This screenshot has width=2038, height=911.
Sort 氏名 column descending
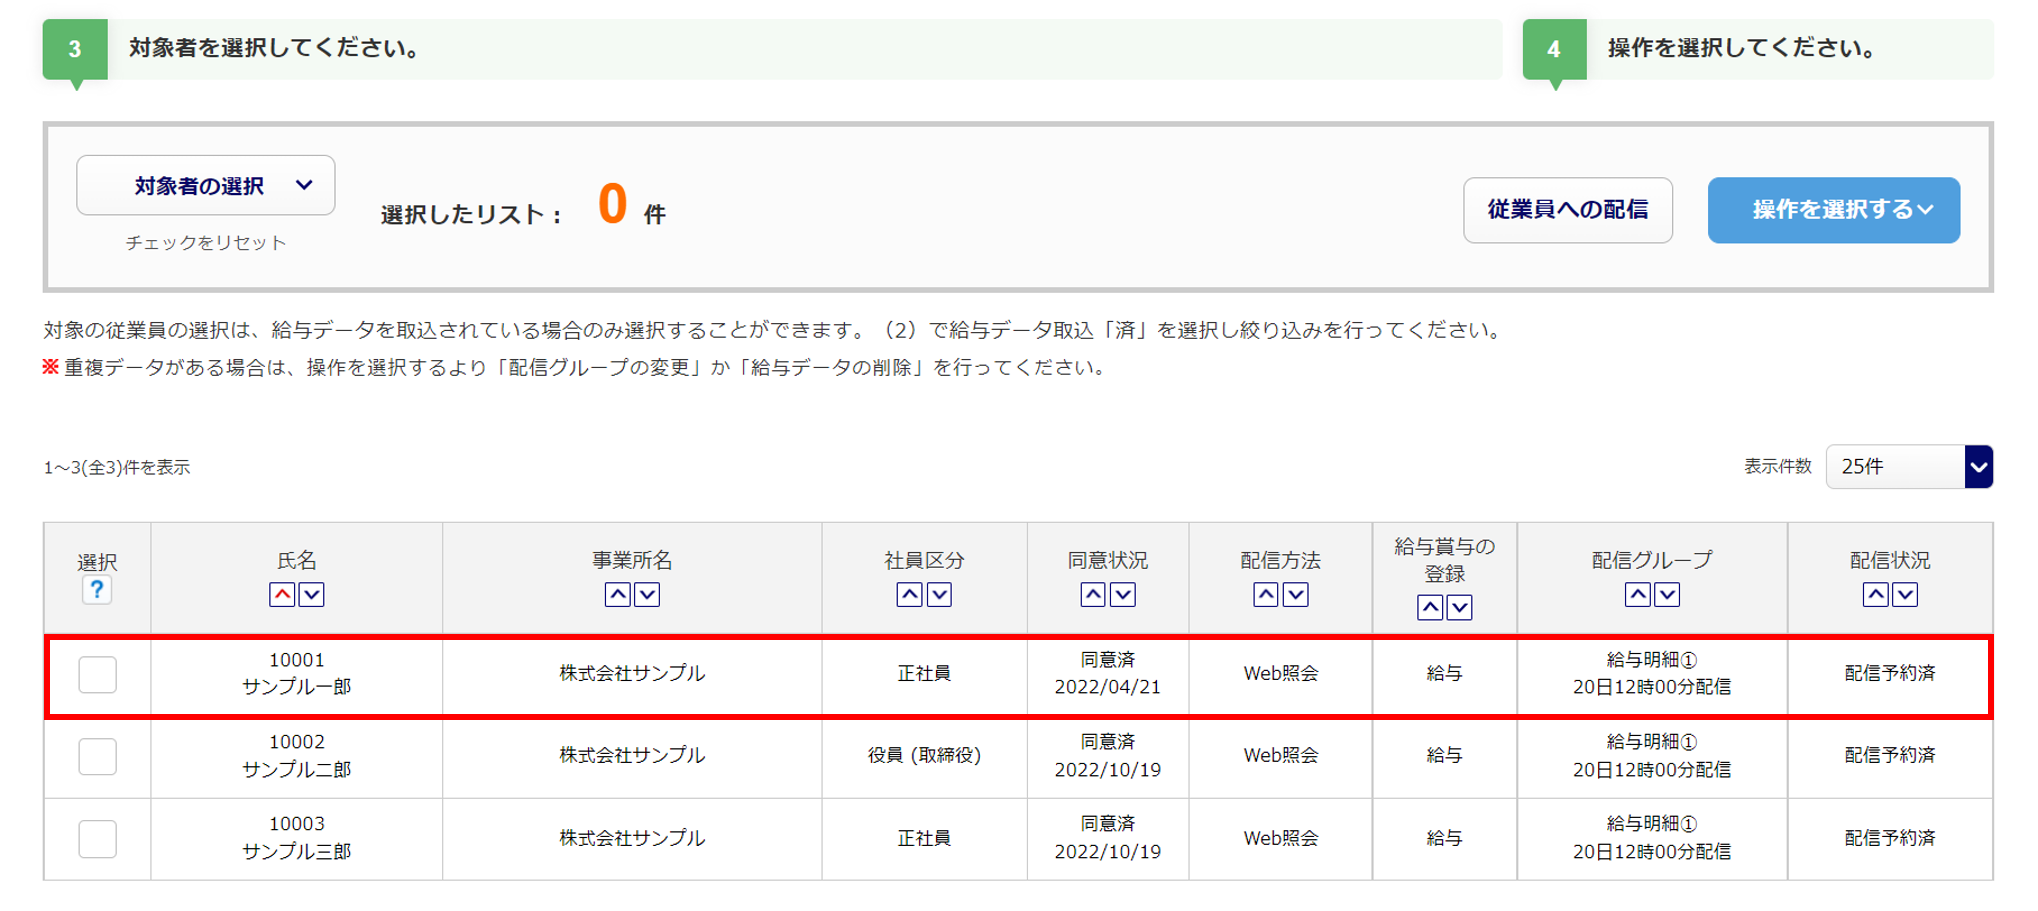tap(312, 595)
